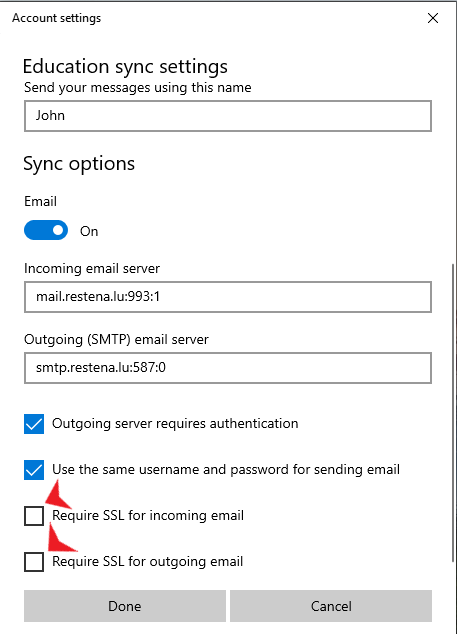This screenshot has height=634, width=457.
Task: Uncheck the same username and password checkbox
Action: [34, 470]
